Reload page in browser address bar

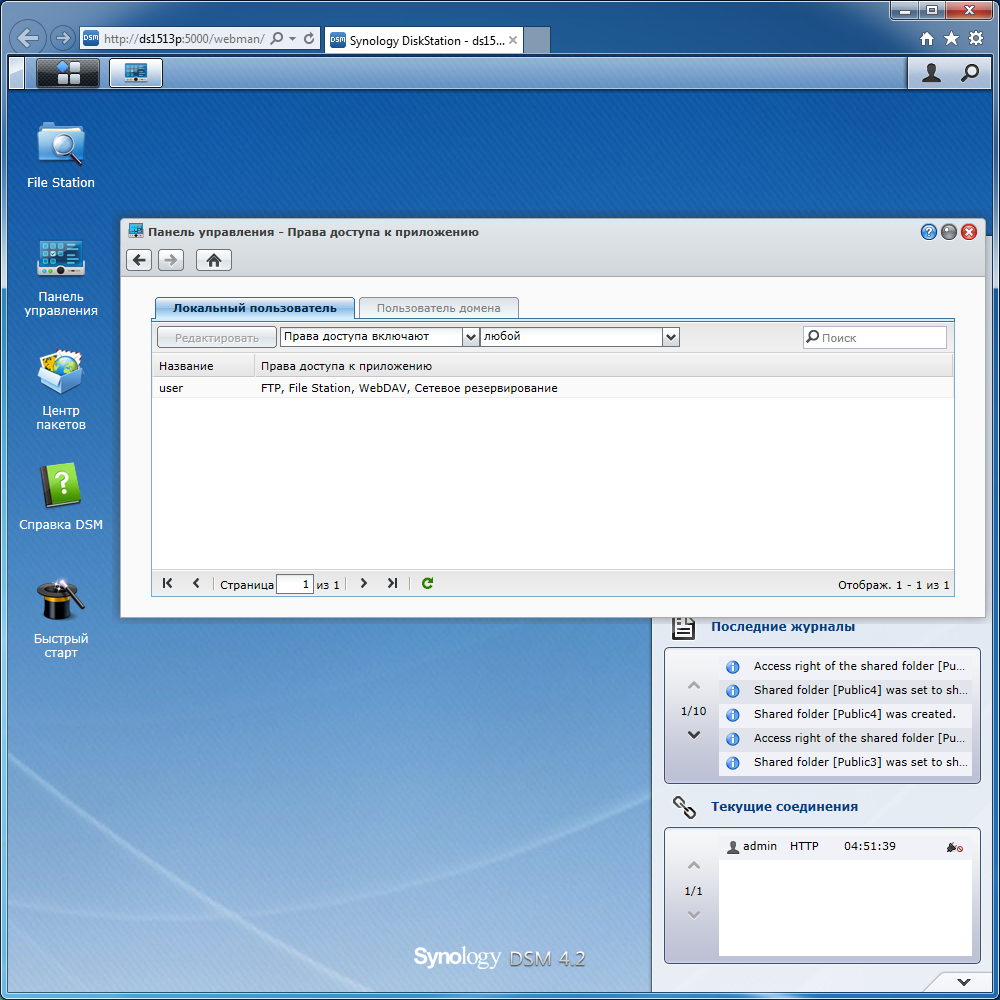coord(309,38)
